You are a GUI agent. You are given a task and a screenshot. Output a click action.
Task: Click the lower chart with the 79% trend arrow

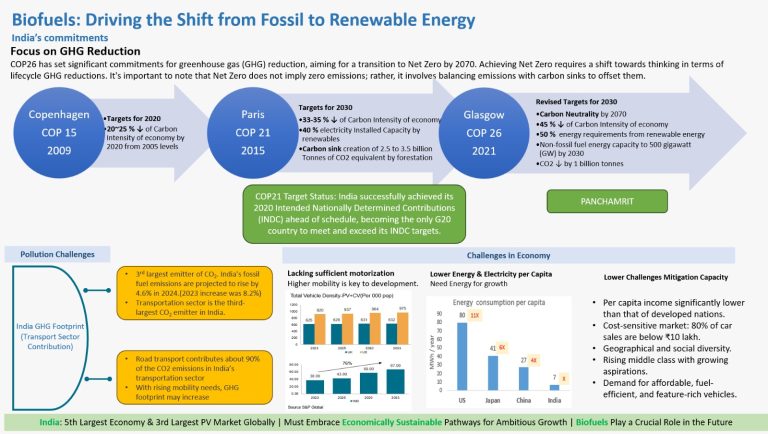[349, 382]
